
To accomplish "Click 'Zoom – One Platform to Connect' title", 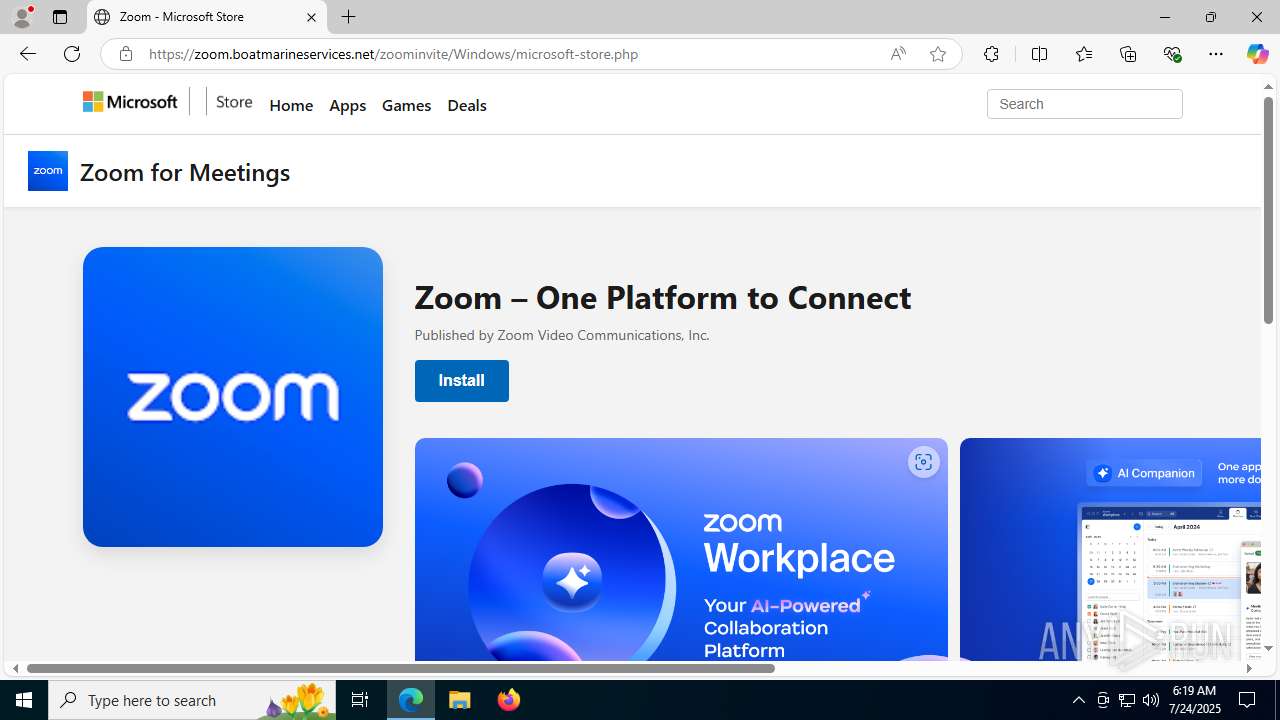I will coord(662,297).
